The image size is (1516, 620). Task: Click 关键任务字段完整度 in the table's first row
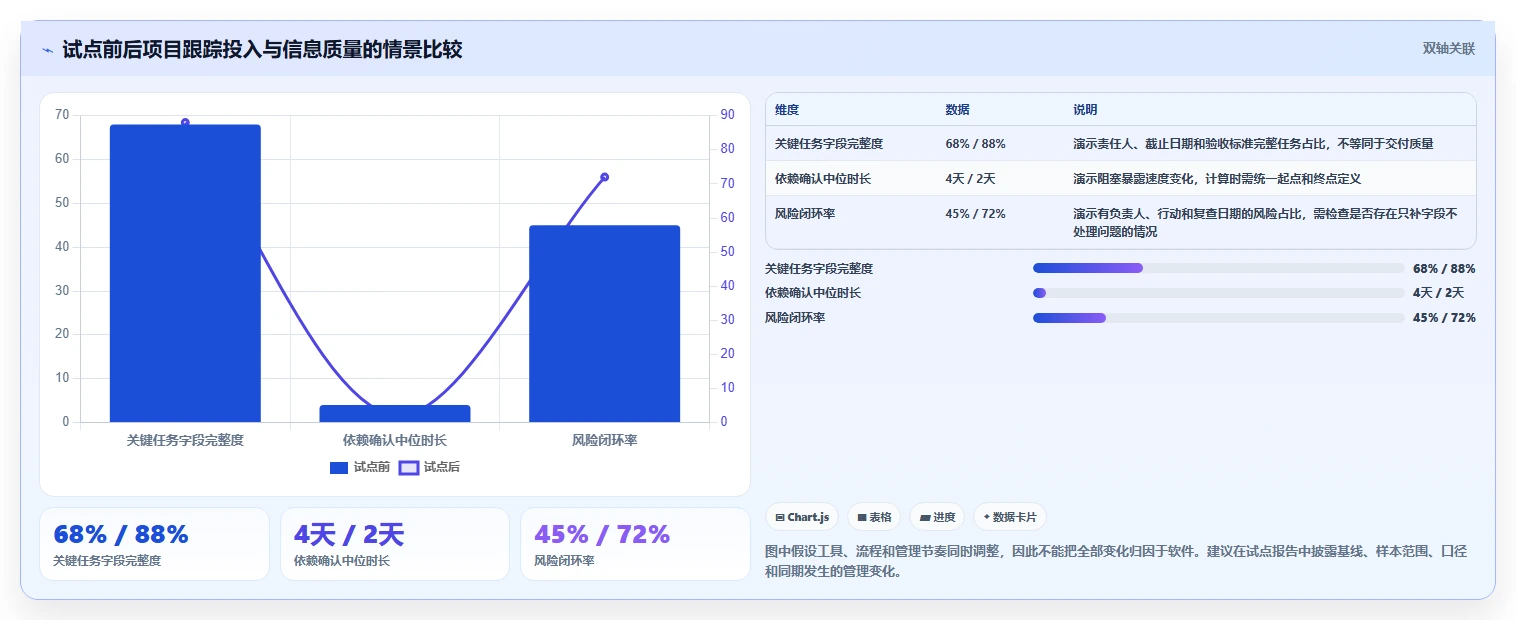(829, 144)
